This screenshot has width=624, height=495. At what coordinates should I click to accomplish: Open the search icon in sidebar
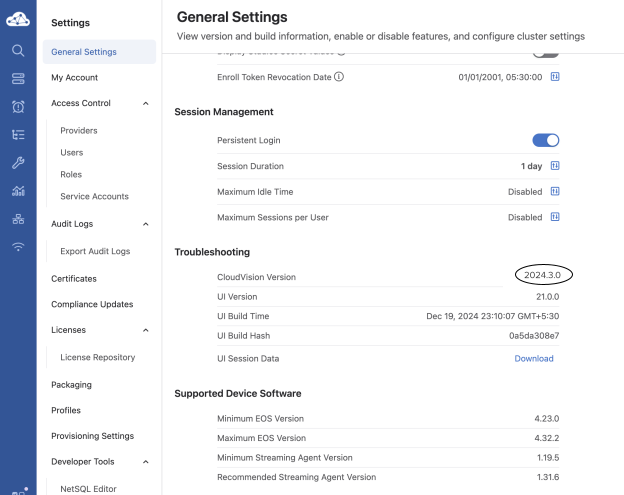(18, 51)
